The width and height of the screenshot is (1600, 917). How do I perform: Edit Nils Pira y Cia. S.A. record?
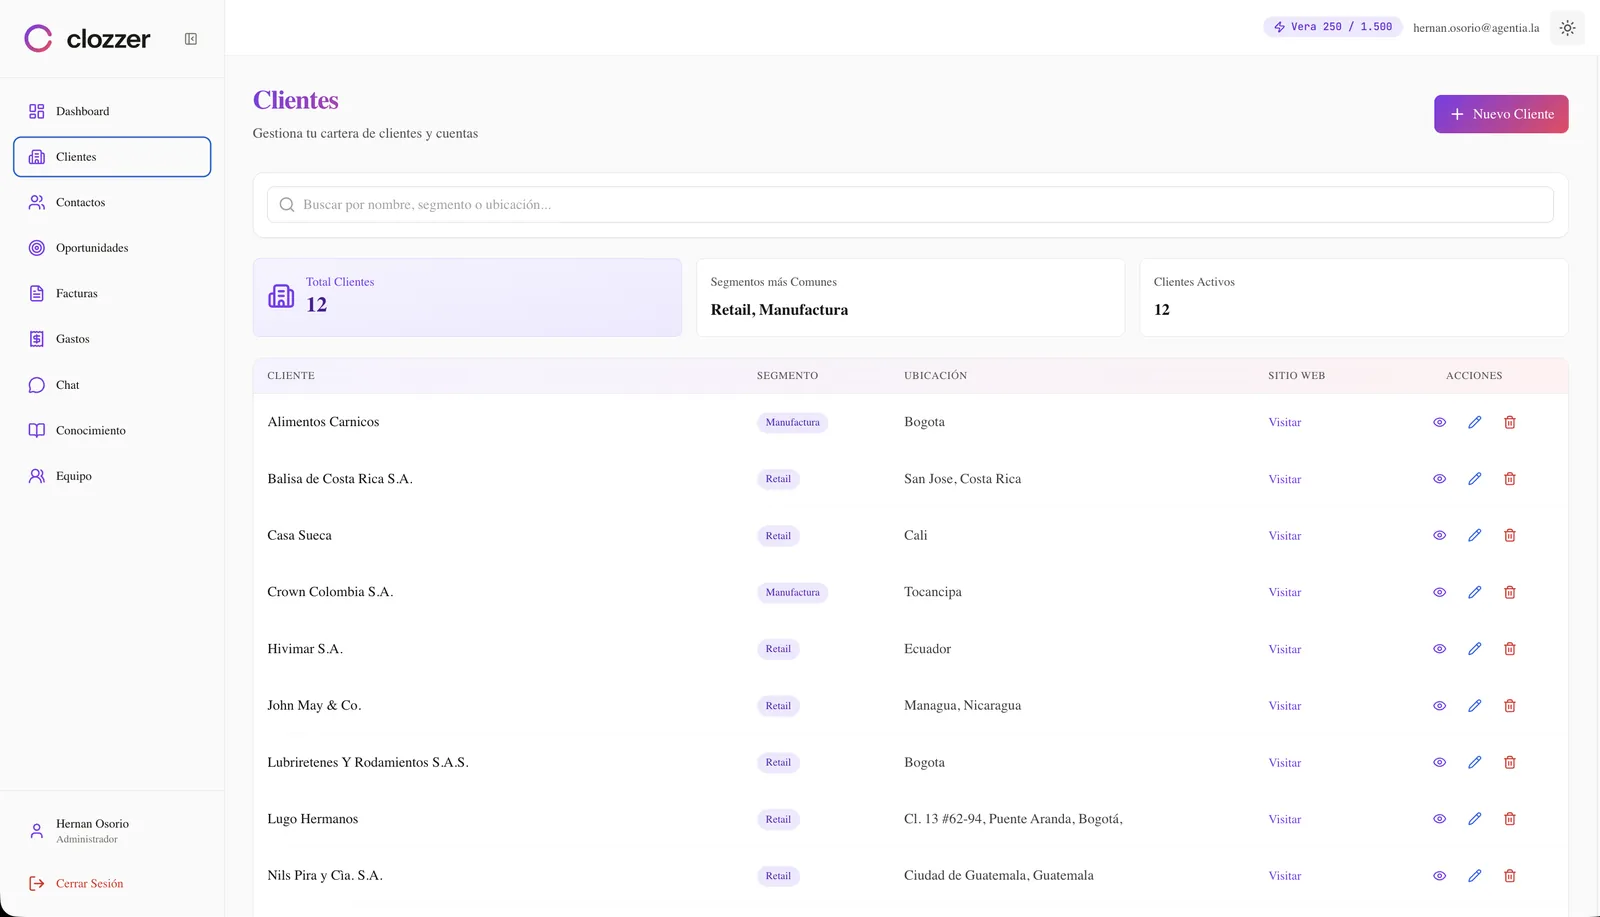[1474, 876]
